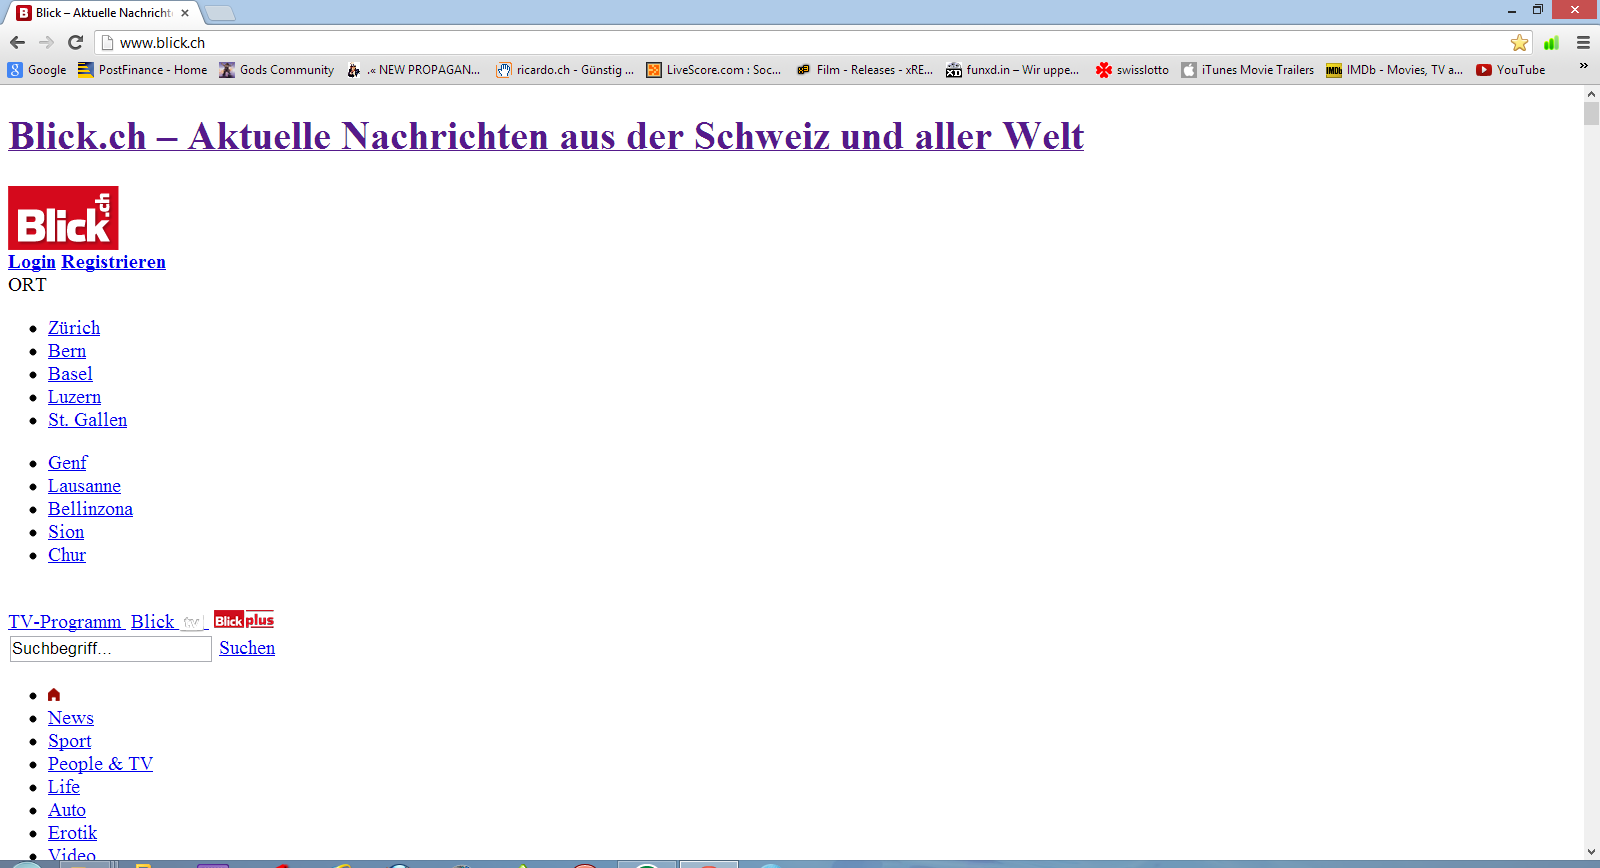Click the Suchen link

pyautogui.click(x=247, y=648)
